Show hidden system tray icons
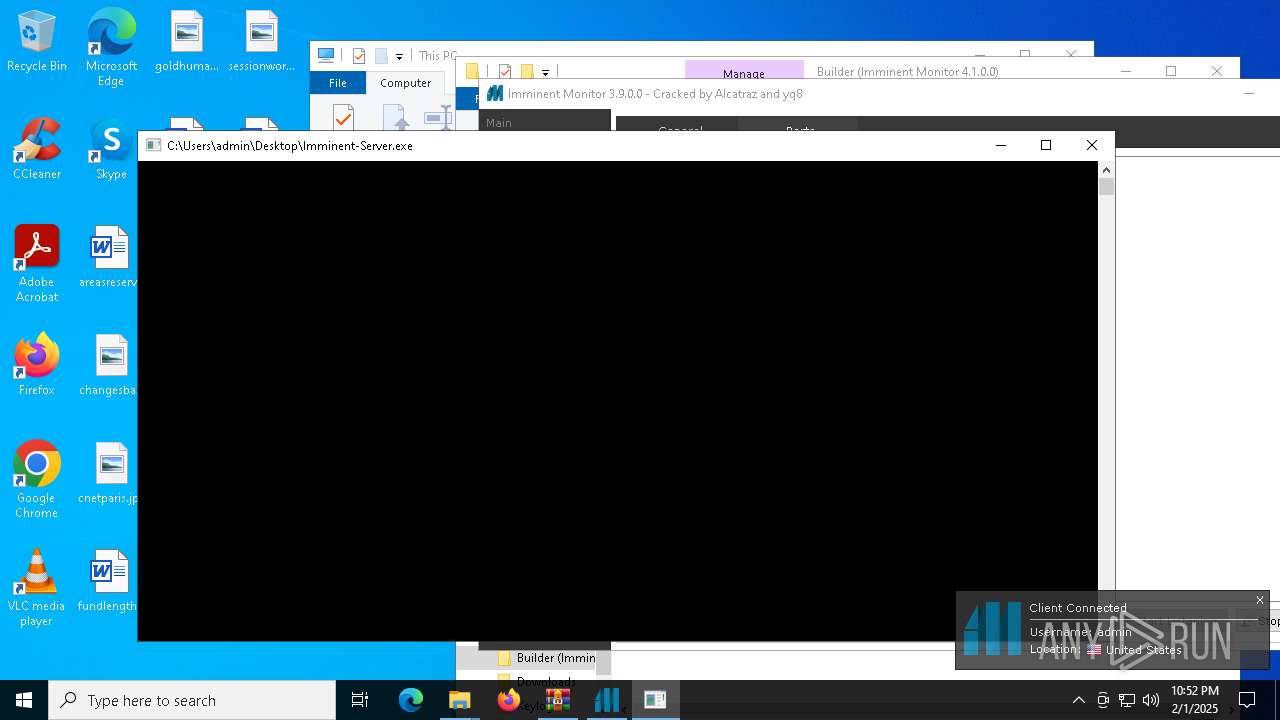The width and height of the screenshot is (1280, 720). pyautogui.click(x=1078, y=700)
